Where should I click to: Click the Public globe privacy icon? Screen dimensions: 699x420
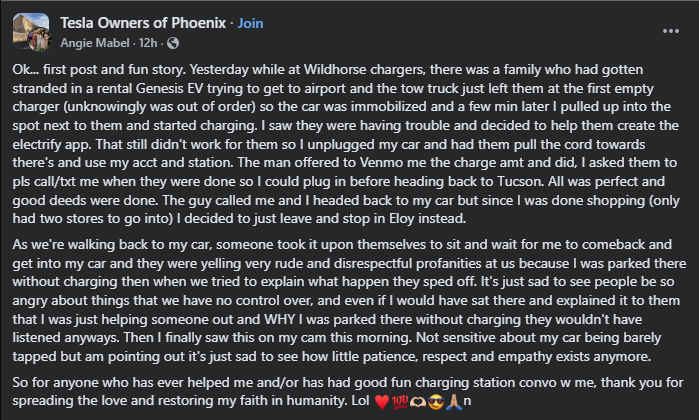[x=173, y=43]
